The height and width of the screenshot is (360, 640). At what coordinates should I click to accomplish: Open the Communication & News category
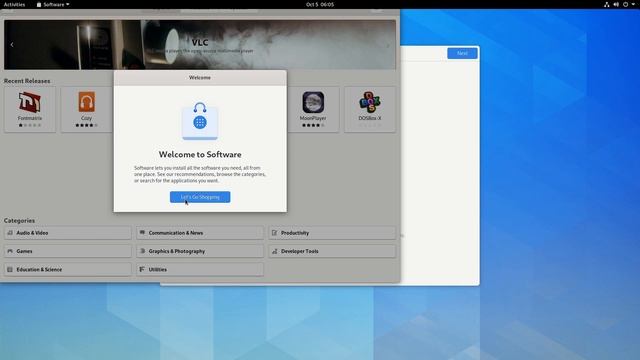coord(200,233)
